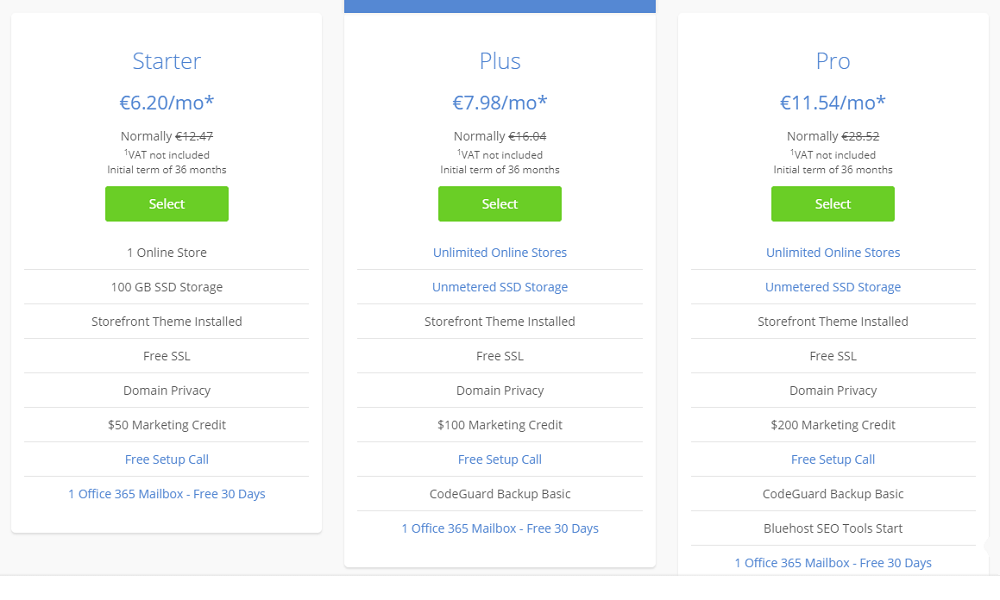Click Pro plan's Unlimited Online Stores link
Viewport: 1000px width, 600px height.
[833, 253]
